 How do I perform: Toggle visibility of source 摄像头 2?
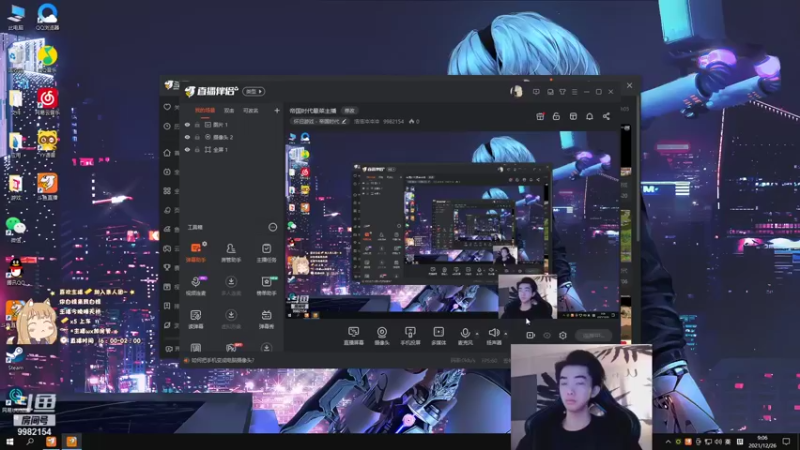(x=187, y=137)
